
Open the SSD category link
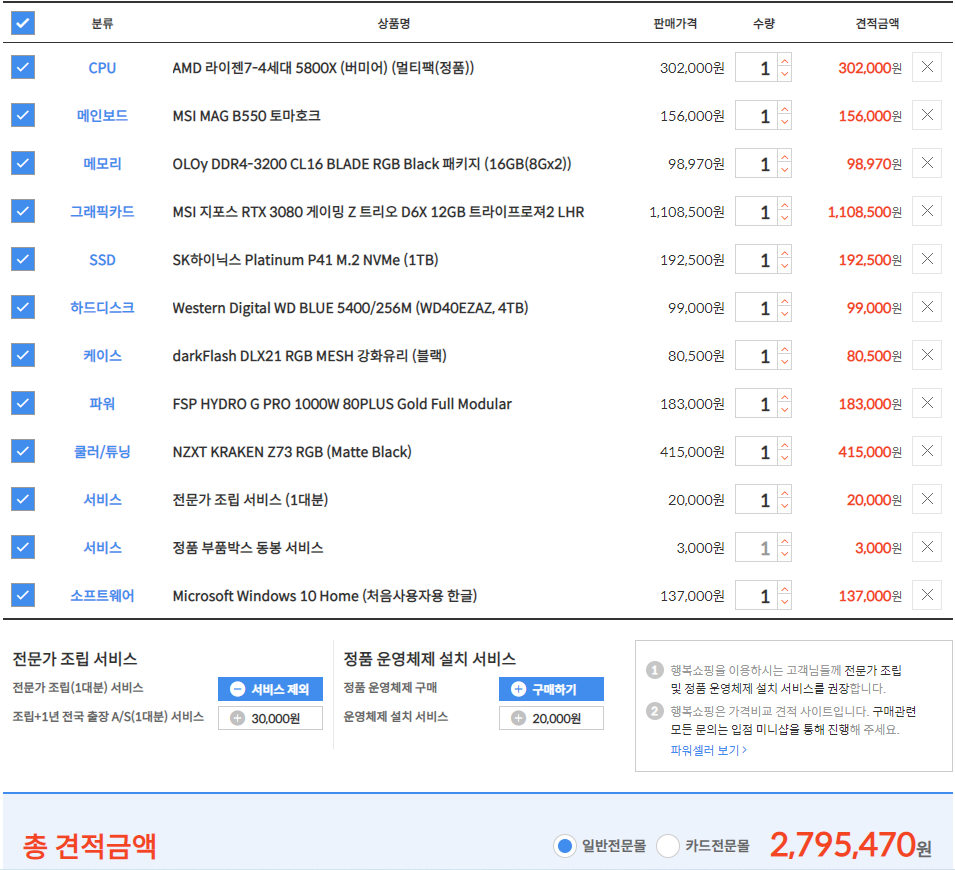(102, 260)
